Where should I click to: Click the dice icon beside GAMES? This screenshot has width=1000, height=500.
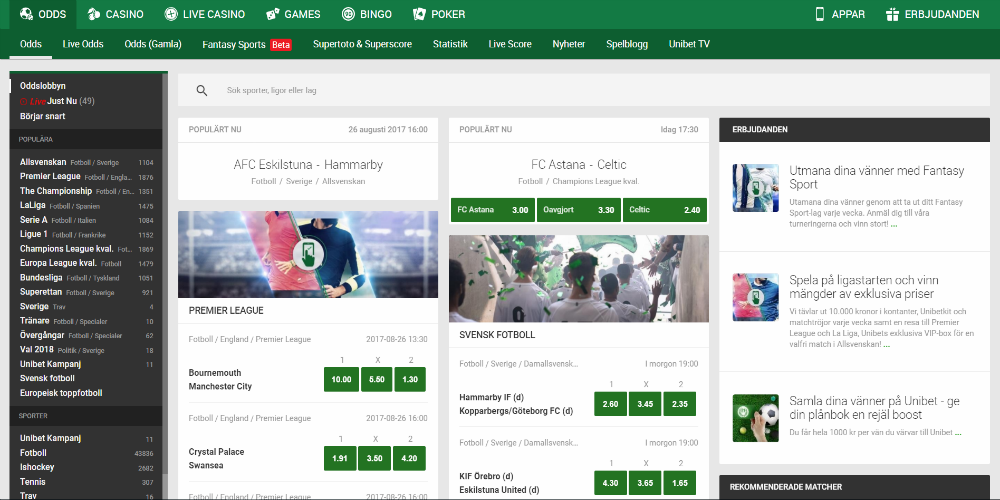click(x=273, y=14)
